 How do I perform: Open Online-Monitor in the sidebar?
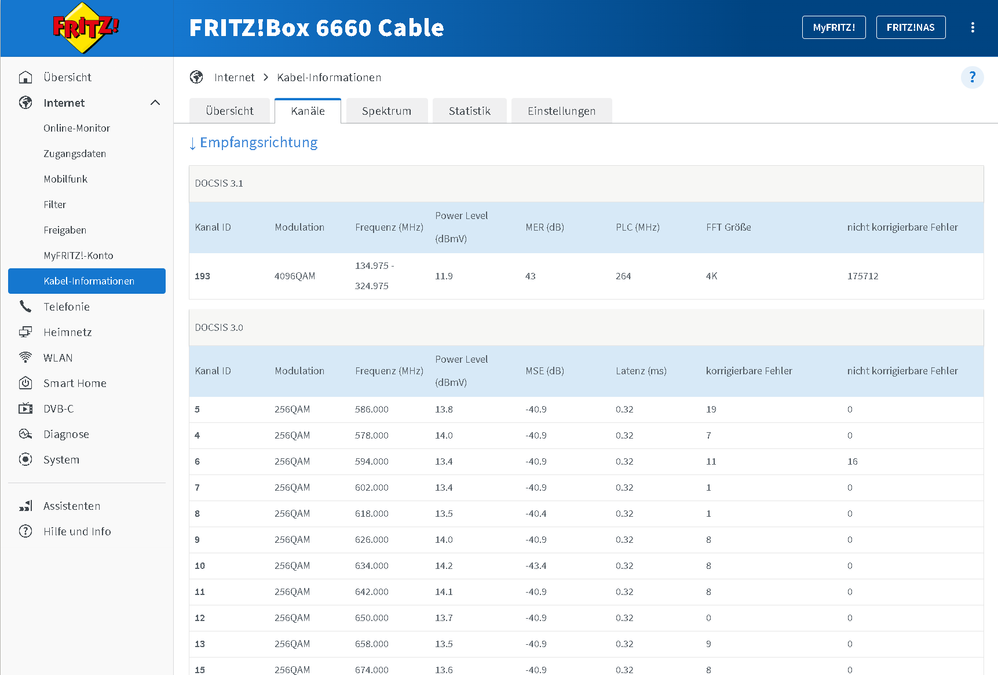point(77,128)
